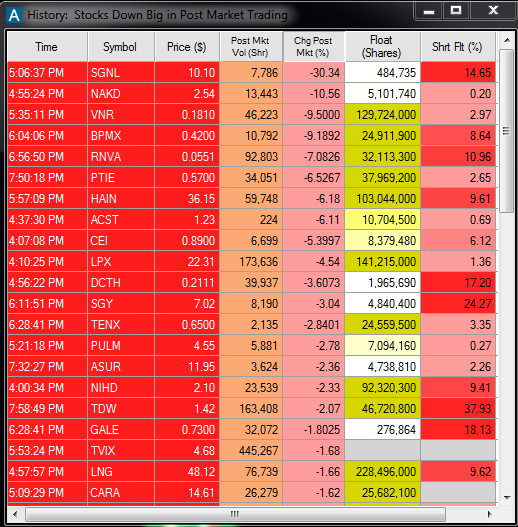Click horizontal scrollbar left arrow
This screenshot has height=527, width=518.
(15, 514)
